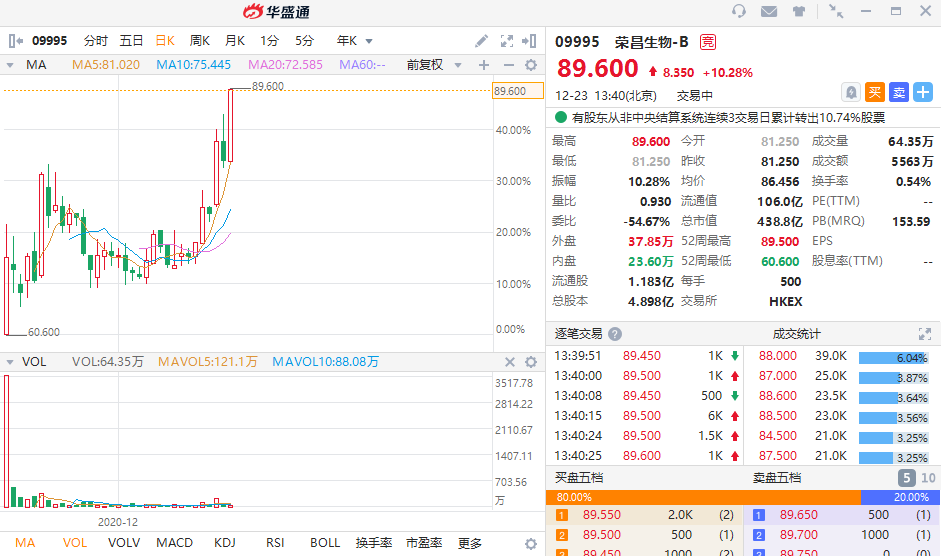Select the VOL indicator tab at bottom
This screenshot has height=556, width=941.
(74, 543)
